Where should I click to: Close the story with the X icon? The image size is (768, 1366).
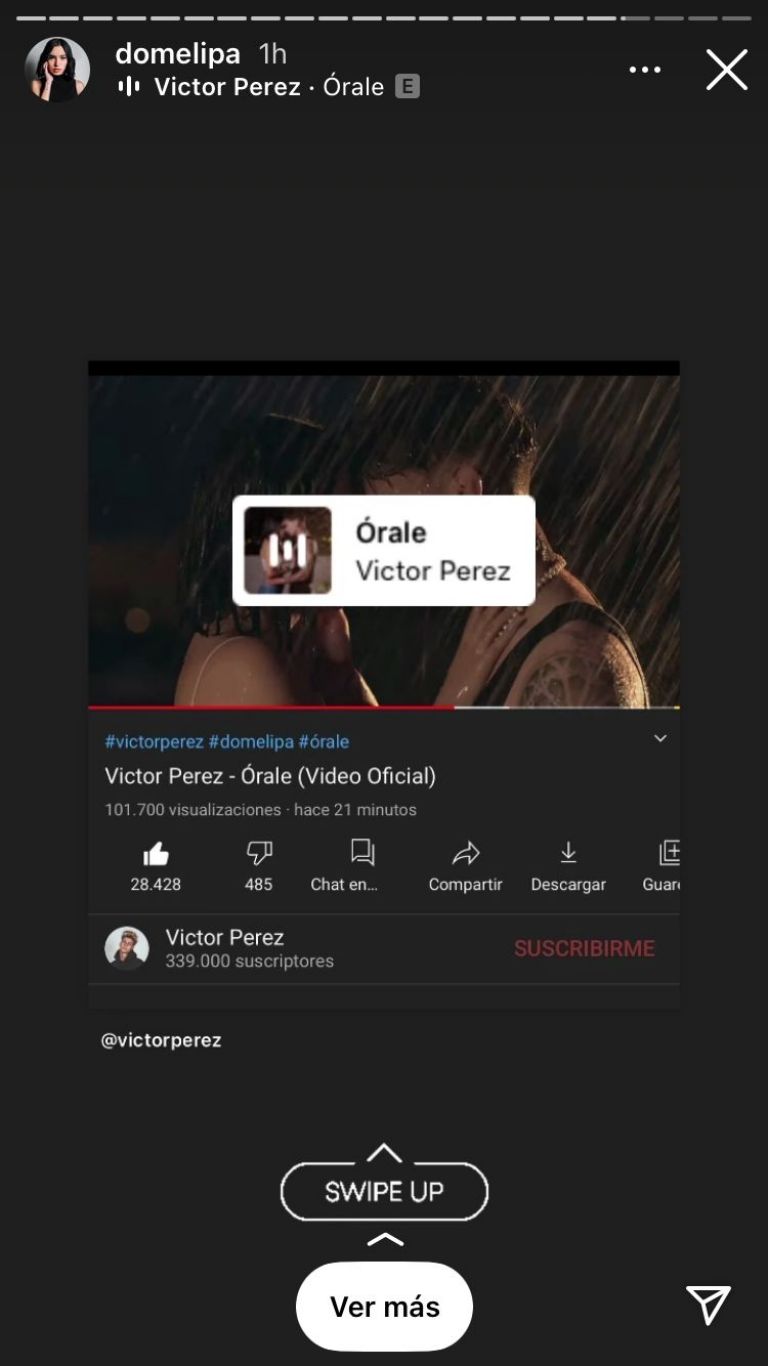(727, 70)
